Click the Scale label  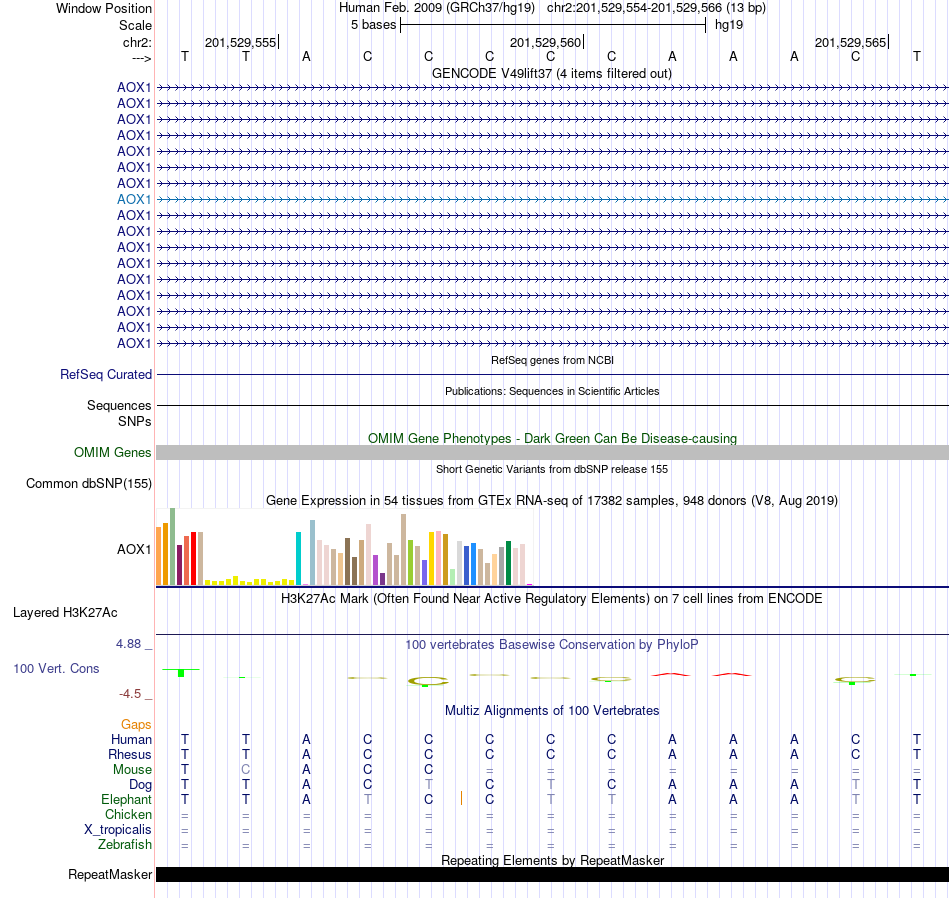coord(136,25)
